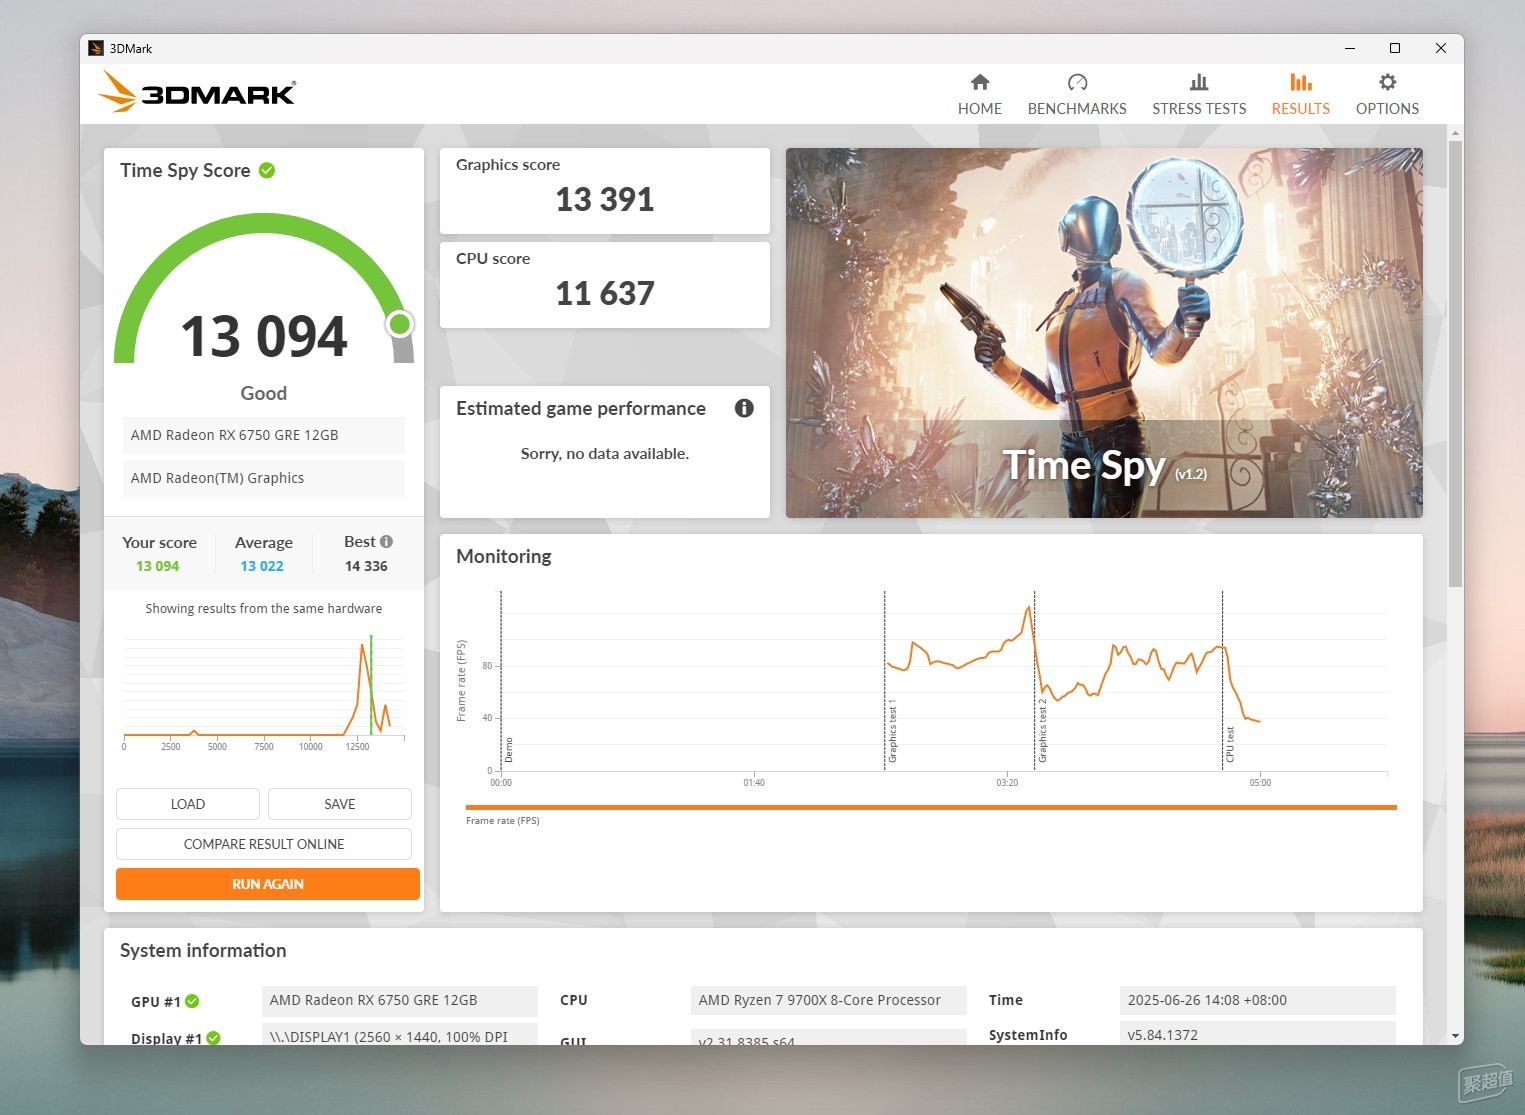Click the vertical scrollbar thumb
1525x1115 pixels.
[x=1455, y=364]
